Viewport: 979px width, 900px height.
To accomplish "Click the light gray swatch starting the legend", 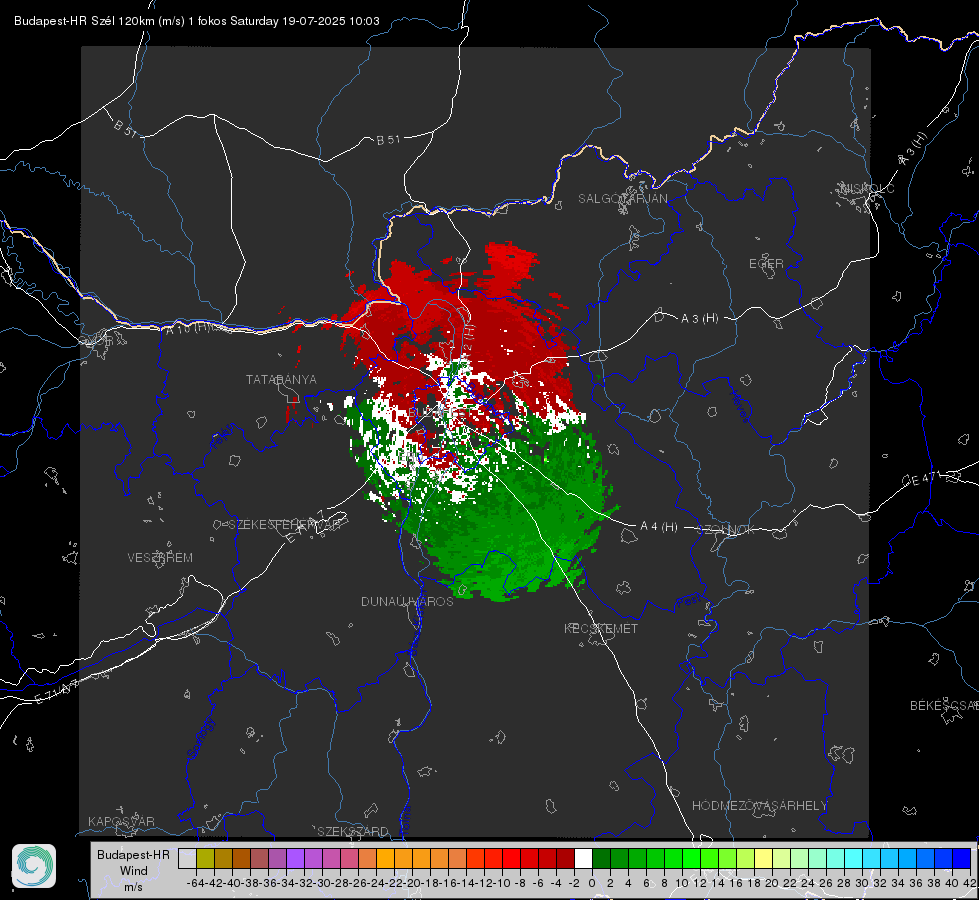I will click(187, 858).
